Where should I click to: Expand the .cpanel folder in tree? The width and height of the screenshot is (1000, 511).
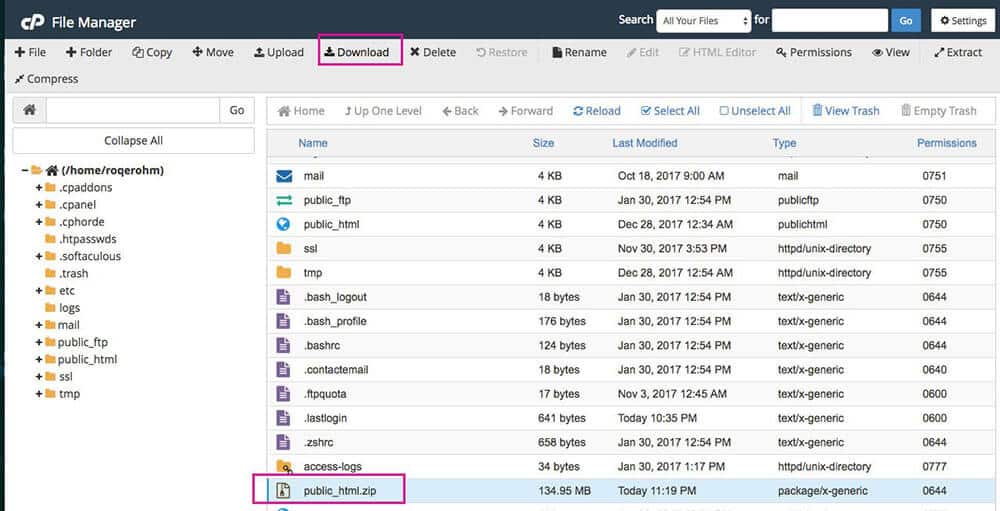pyautogui.click(x=39, y=205)
